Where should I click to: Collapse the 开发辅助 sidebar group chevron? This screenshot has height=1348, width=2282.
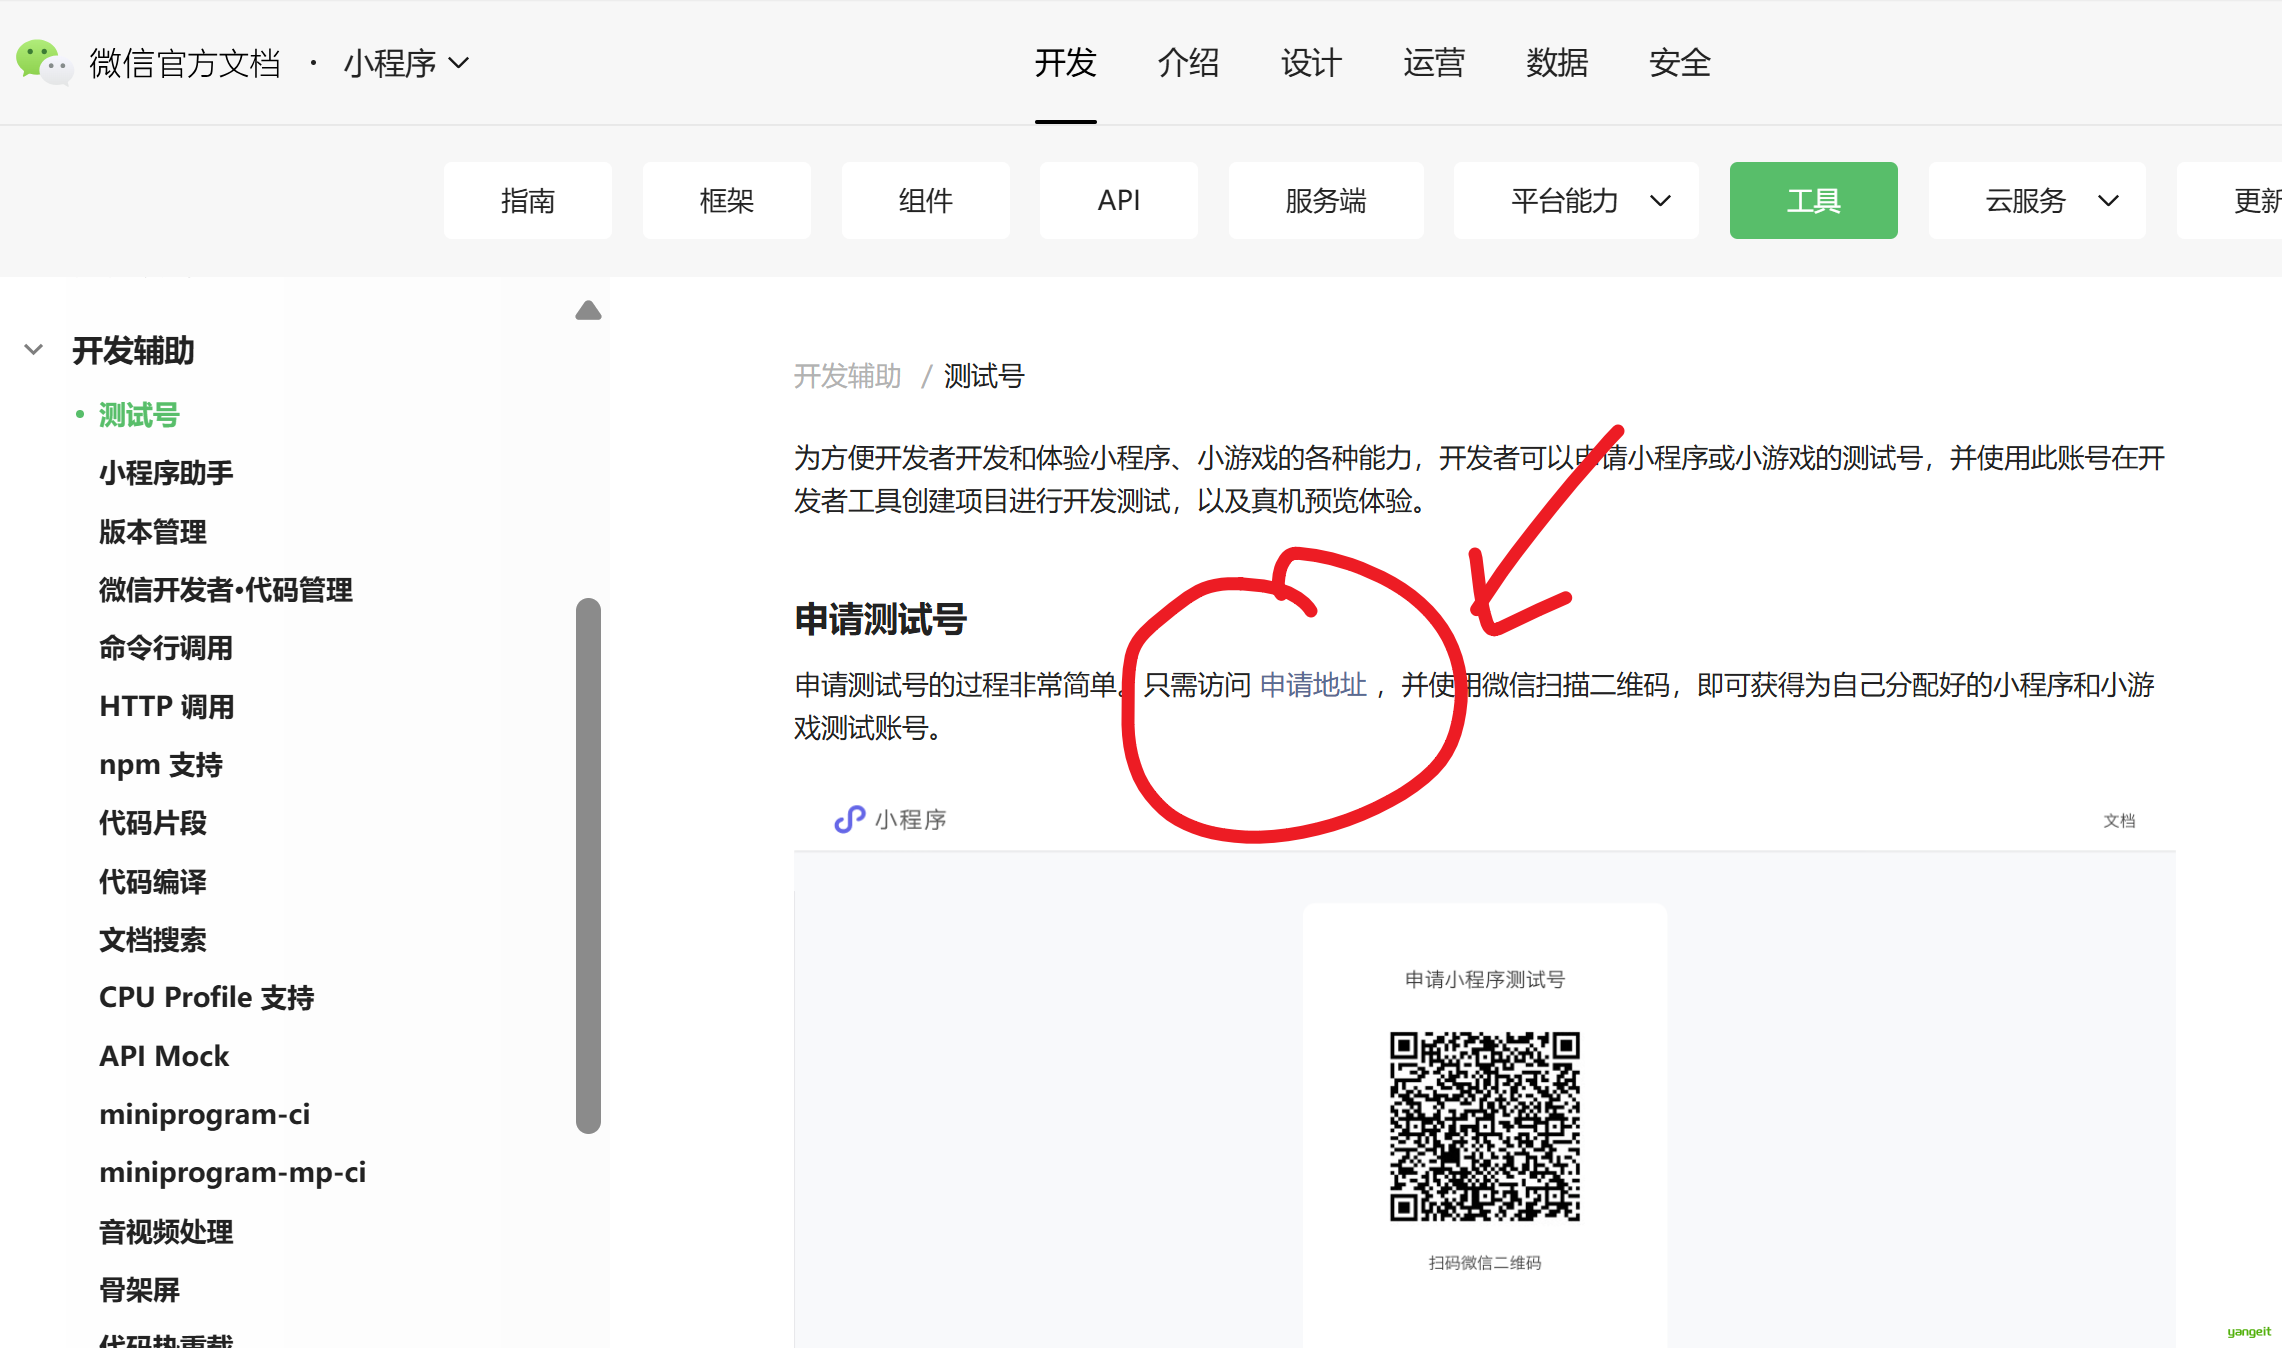tap(34, 350)
